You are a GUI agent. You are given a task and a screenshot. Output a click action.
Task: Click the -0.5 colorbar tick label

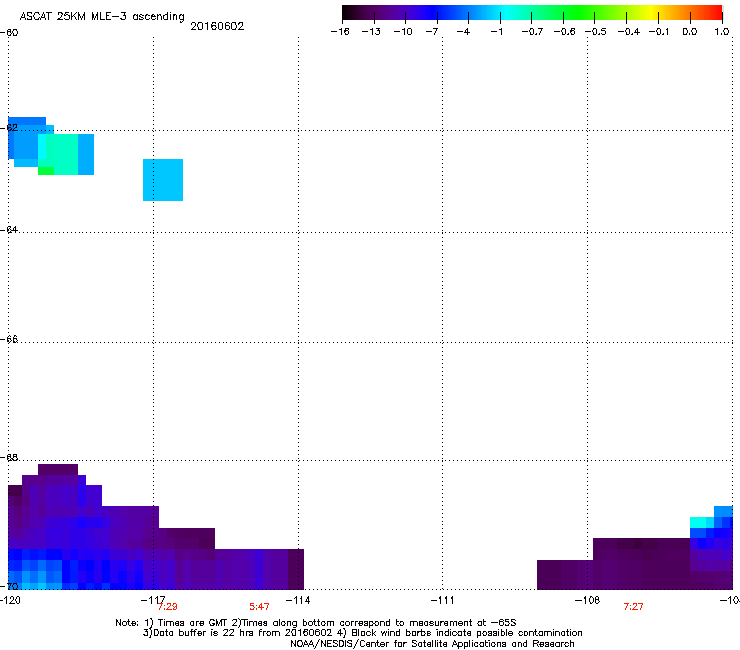pyautogui.click(x=596, y=32)
